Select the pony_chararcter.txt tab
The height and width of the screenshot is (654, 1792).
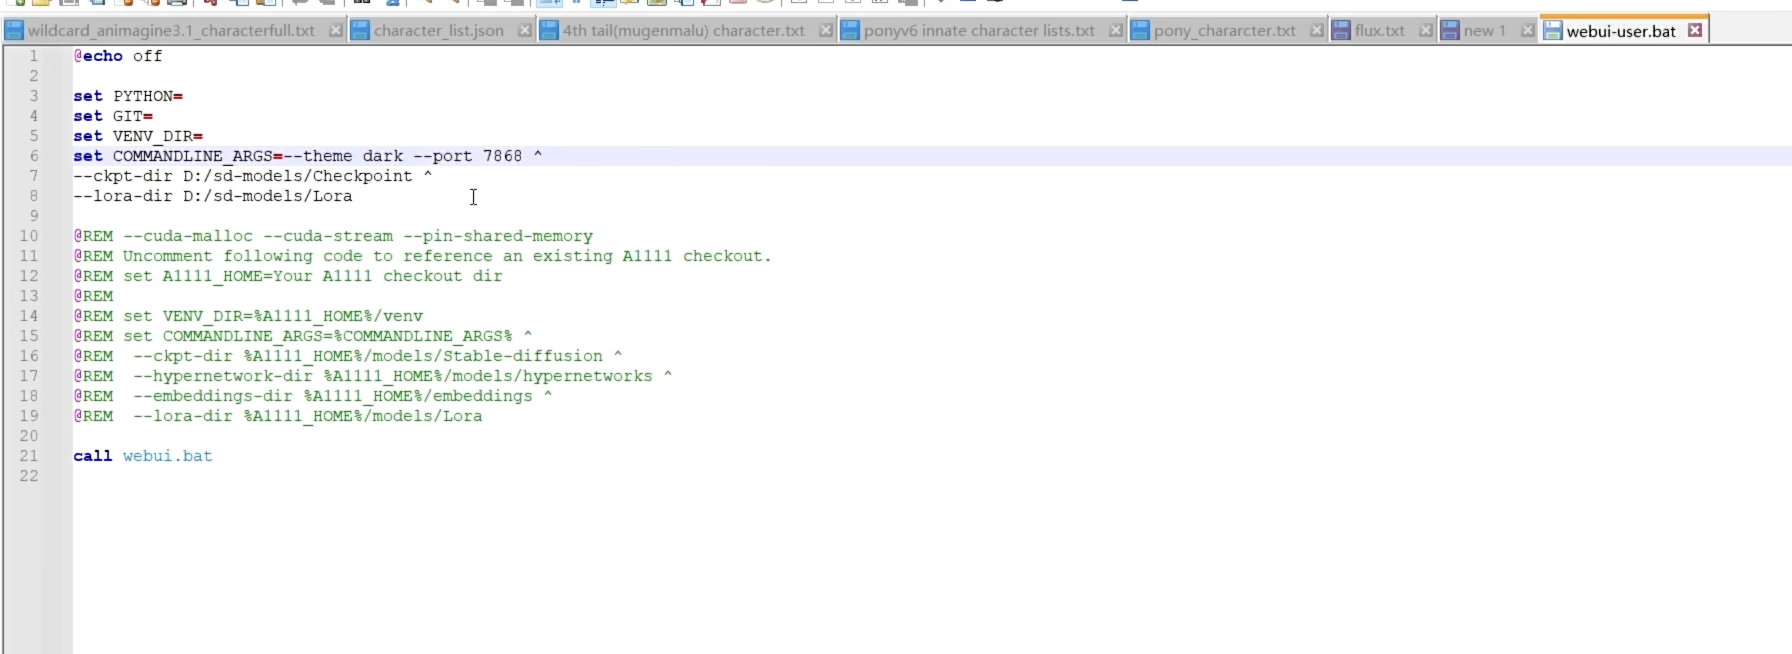pos(1224,31)
